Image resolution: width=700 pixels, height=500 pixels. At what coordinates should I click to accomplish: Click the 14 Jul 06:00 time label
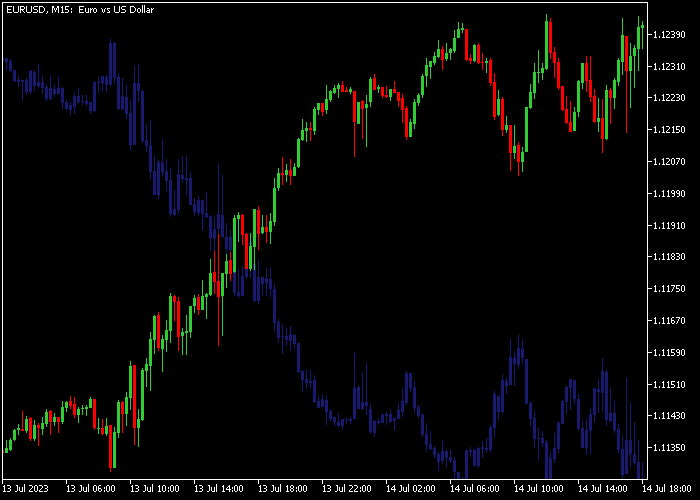coord(475,488)
